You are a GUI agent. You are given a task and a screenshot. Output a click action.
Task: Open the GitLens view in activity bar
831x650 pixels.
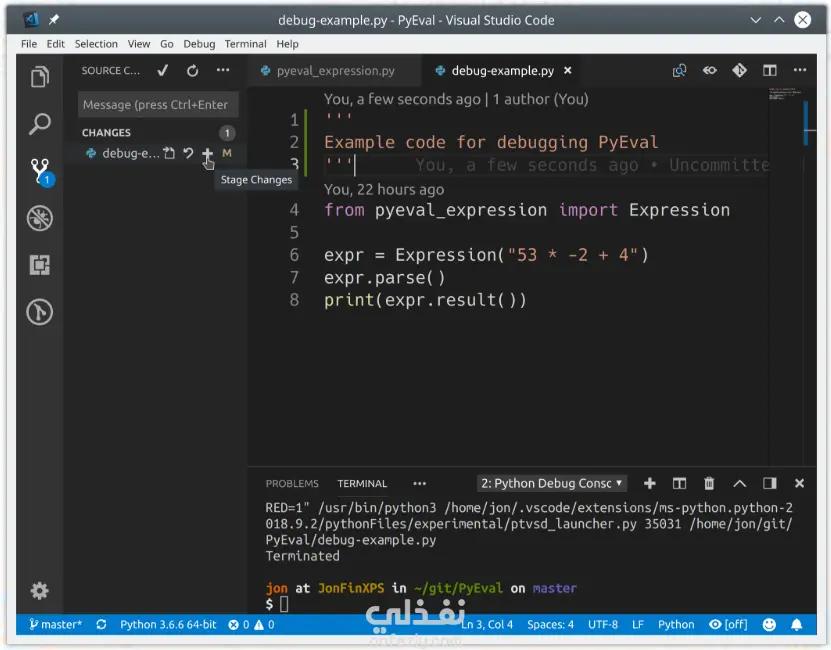(x=40, y=312)
